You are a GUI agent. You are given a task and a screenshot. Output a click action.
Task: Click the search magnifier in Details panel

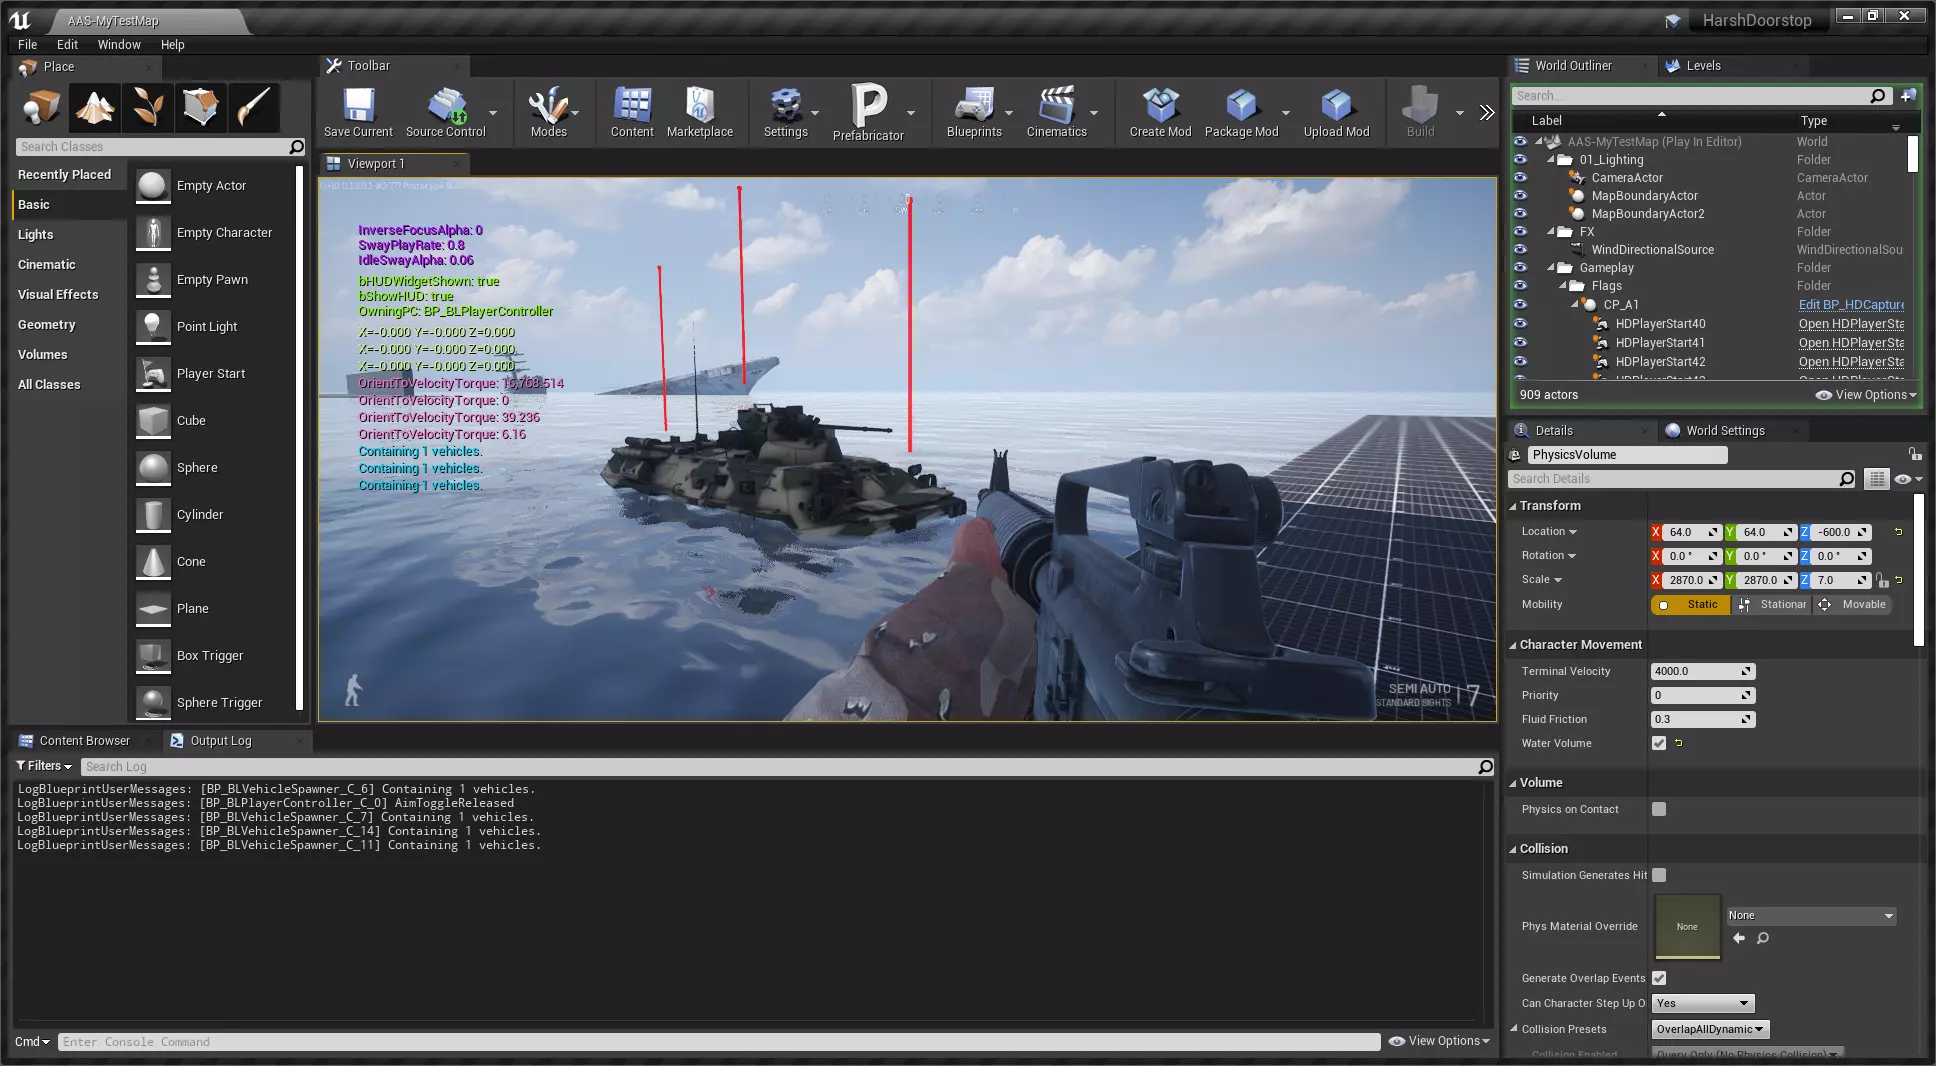(x=1846, y=479)
